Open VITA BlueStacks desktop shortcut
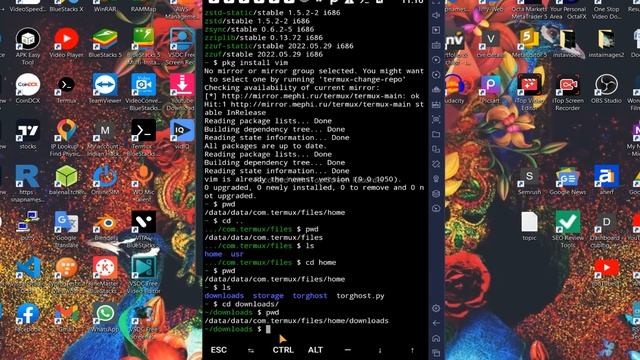The width and height of the screenshot is (640, 360). coord(143,229)
